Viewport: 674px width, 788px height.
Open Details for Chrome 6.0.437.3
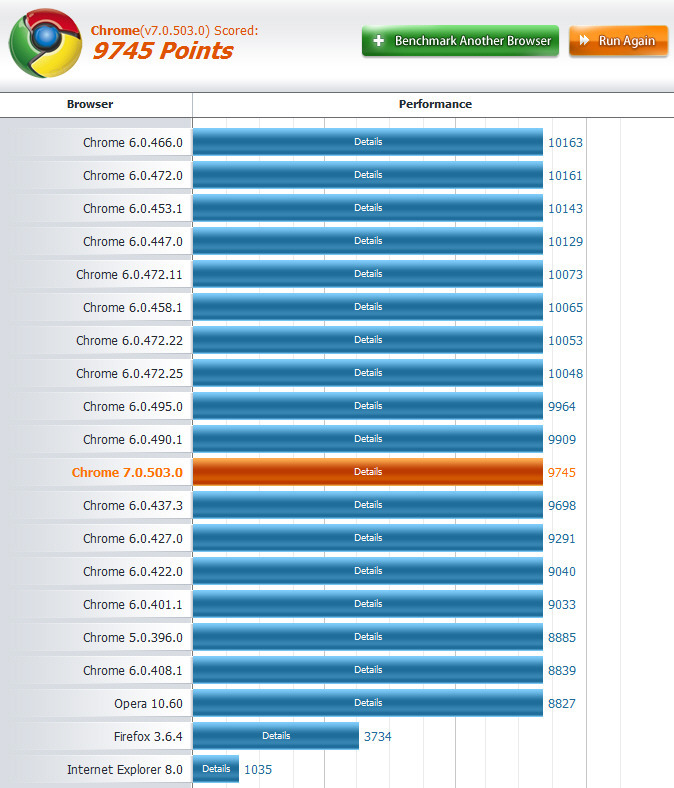tap(368, 505)
